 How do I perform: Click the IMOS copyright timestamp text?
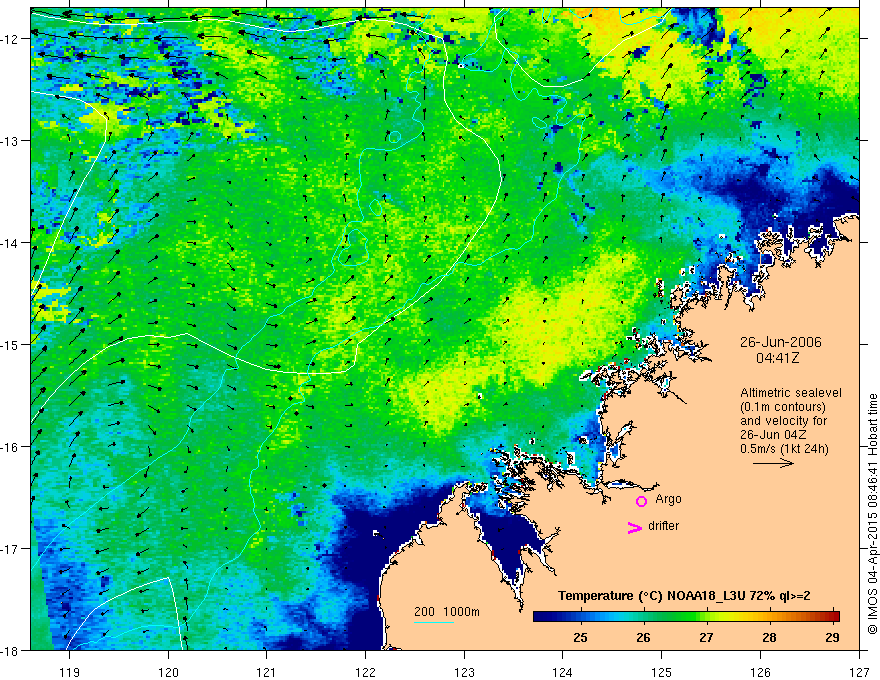pyautogui.click(x=872, y=513)
